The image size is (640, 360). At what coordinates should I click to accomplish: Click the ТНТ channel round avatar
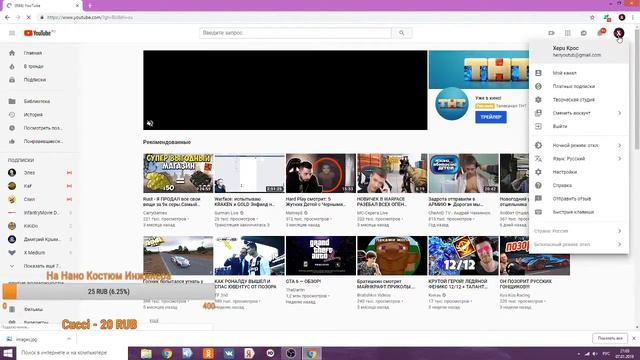point(451,104)
